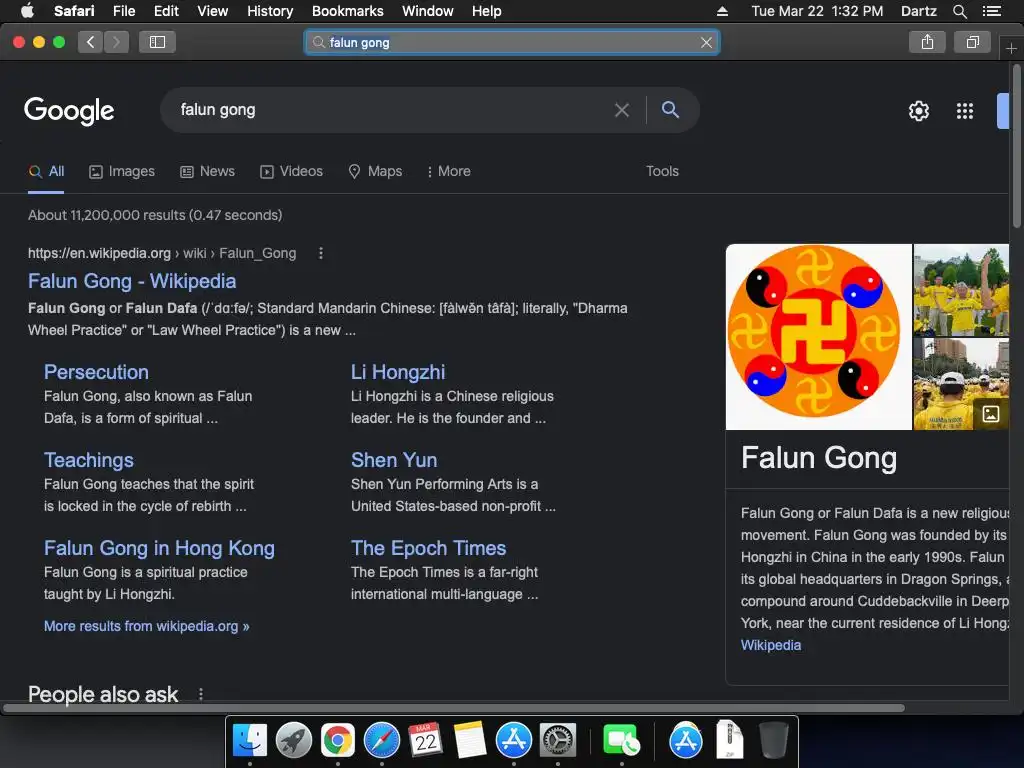Open the Shen Yun sublink
Image resolution: width=1024 pixels, height=768 pixels.
(x=394, y=460)
